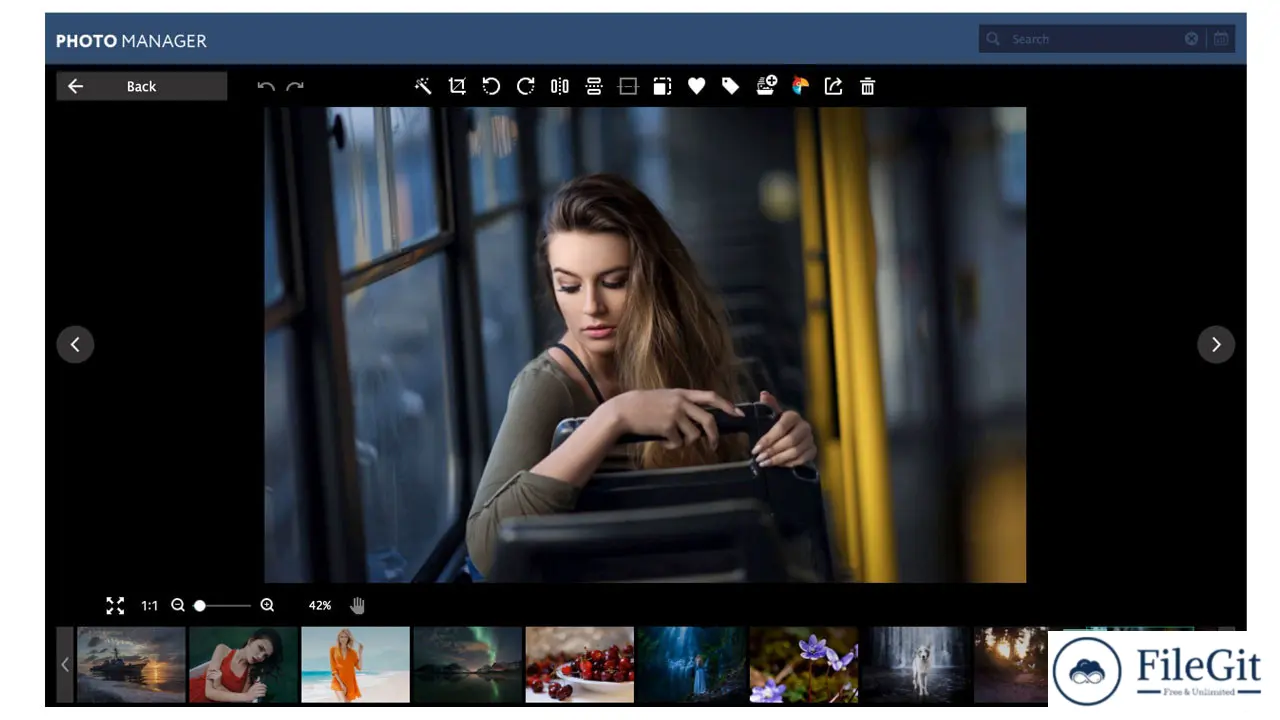The width and height of the screenshot is (1280, 720).
Task: Open the aurora night sky thumbnail
Action: (x=467, y=664)
